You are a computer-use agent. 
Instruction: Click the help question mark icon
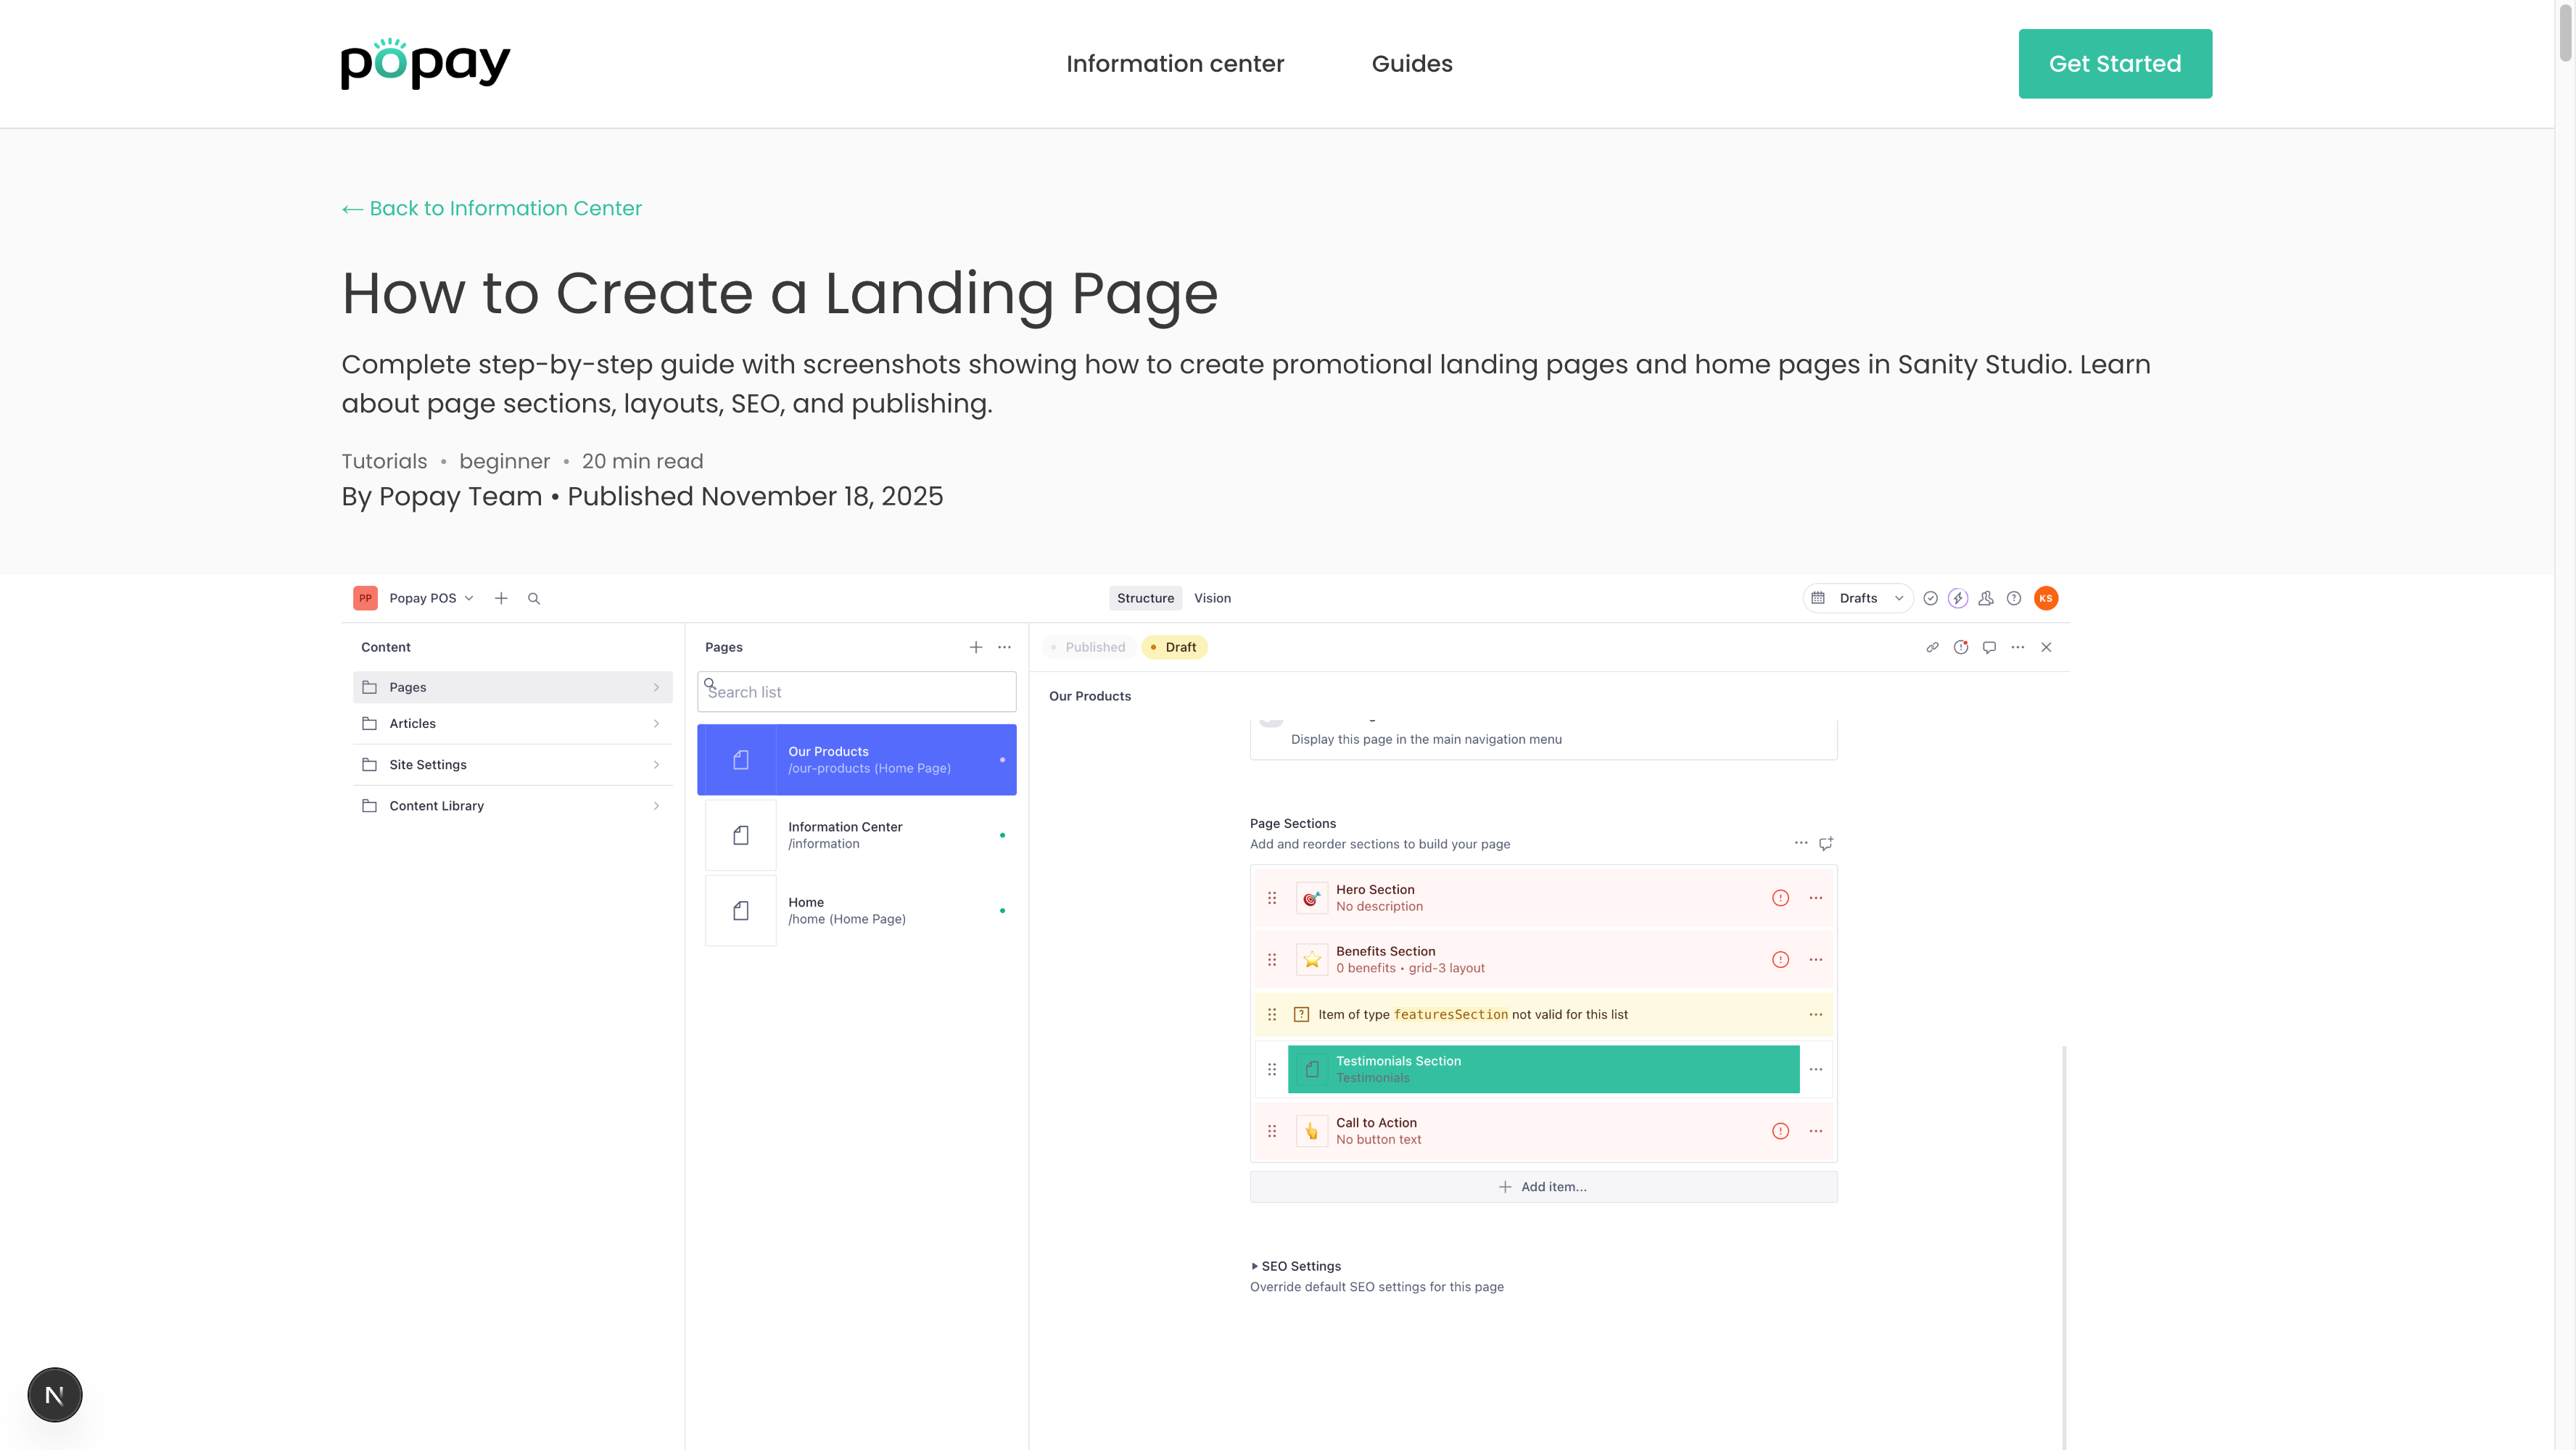(2014, 598)
